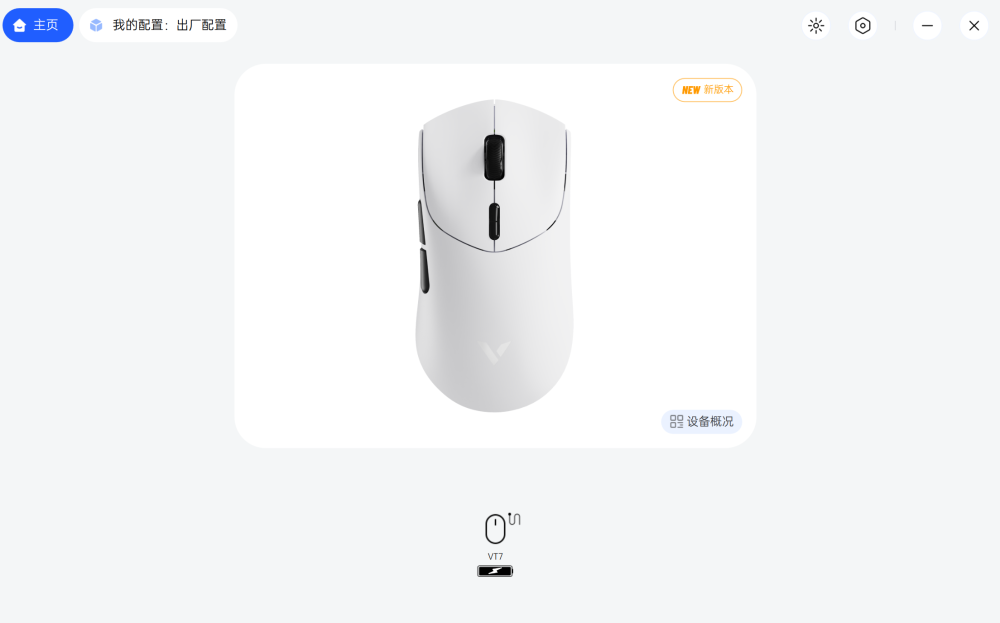Select the forward side button on the mouse
This screenshot has width=1000, height=623.
point(422,222)
